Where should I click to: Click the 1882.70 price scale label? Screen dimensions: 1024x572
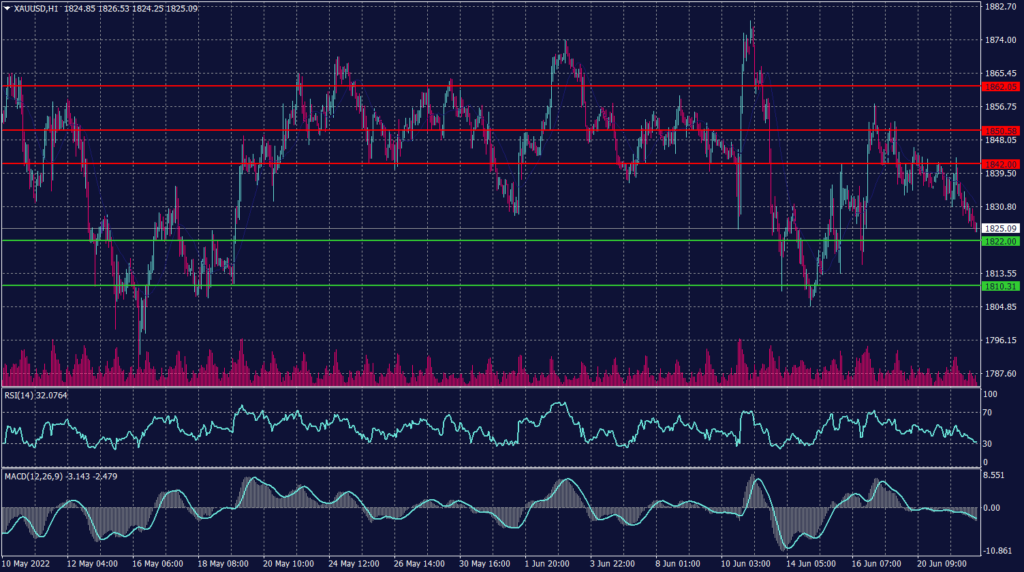click(1000, 7)
